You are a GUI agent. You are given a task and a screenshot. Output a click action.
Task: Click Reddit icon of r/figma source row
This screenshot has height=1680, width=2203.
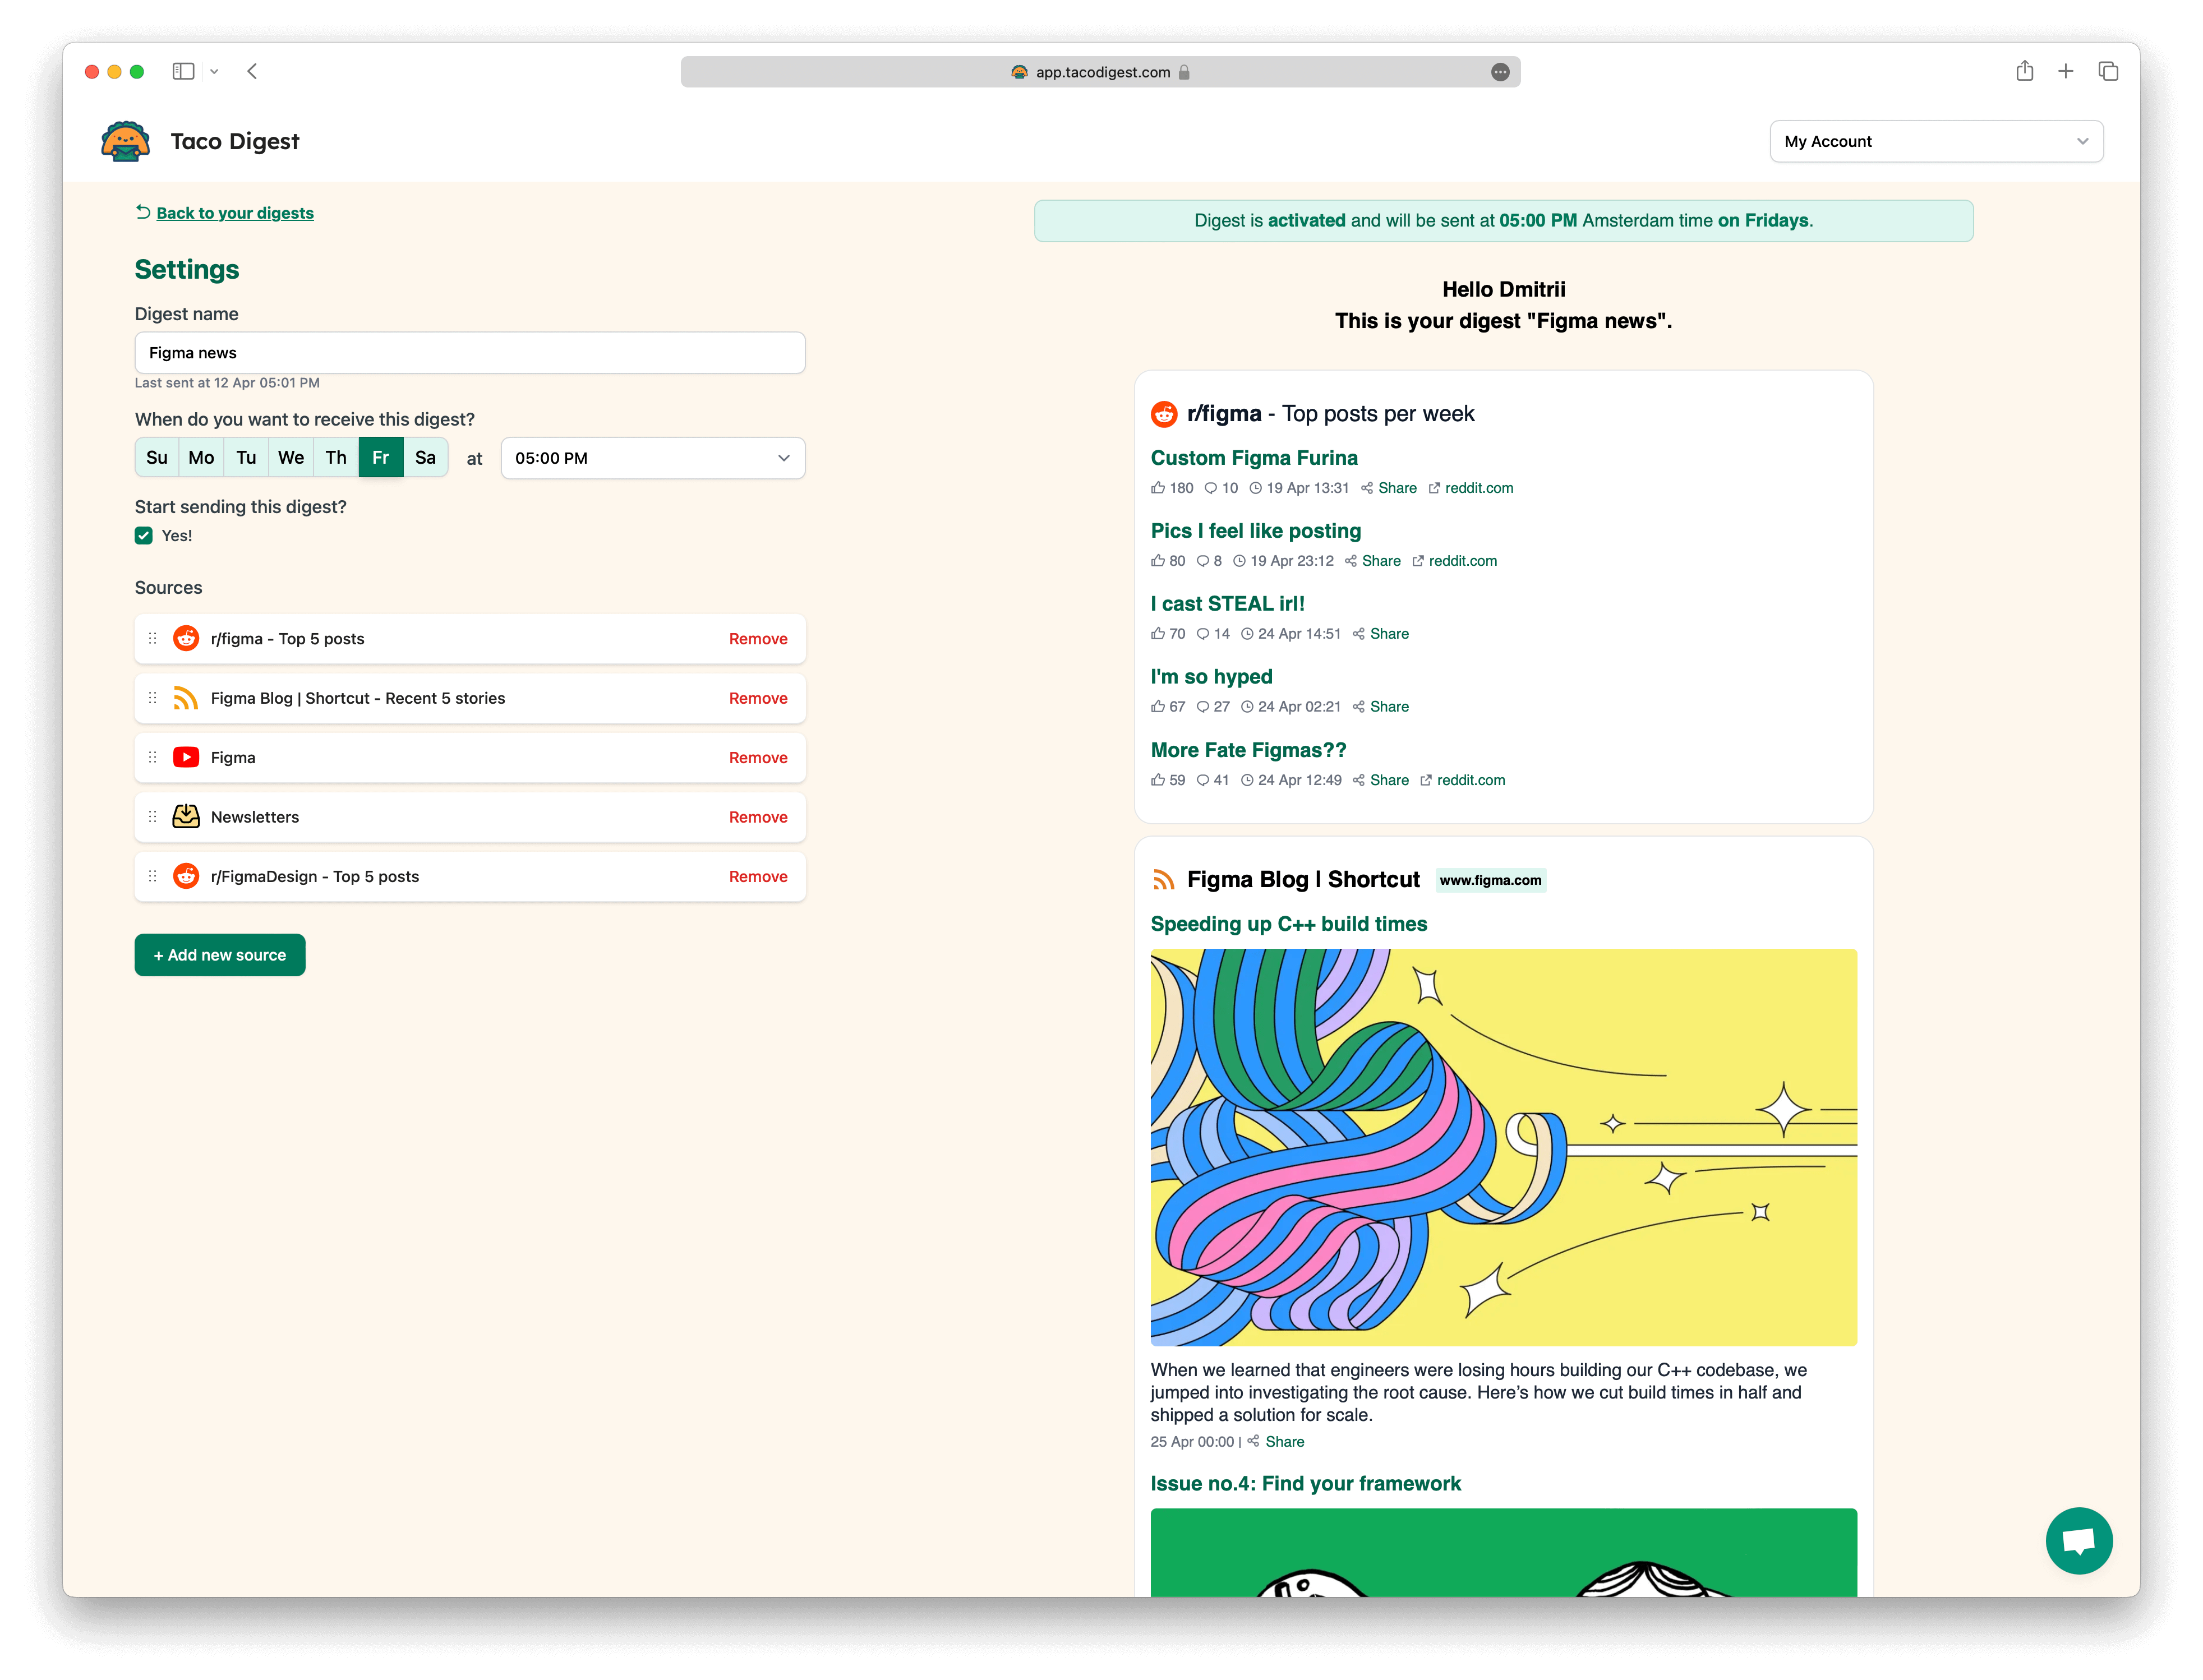click(x=186, y=638)
